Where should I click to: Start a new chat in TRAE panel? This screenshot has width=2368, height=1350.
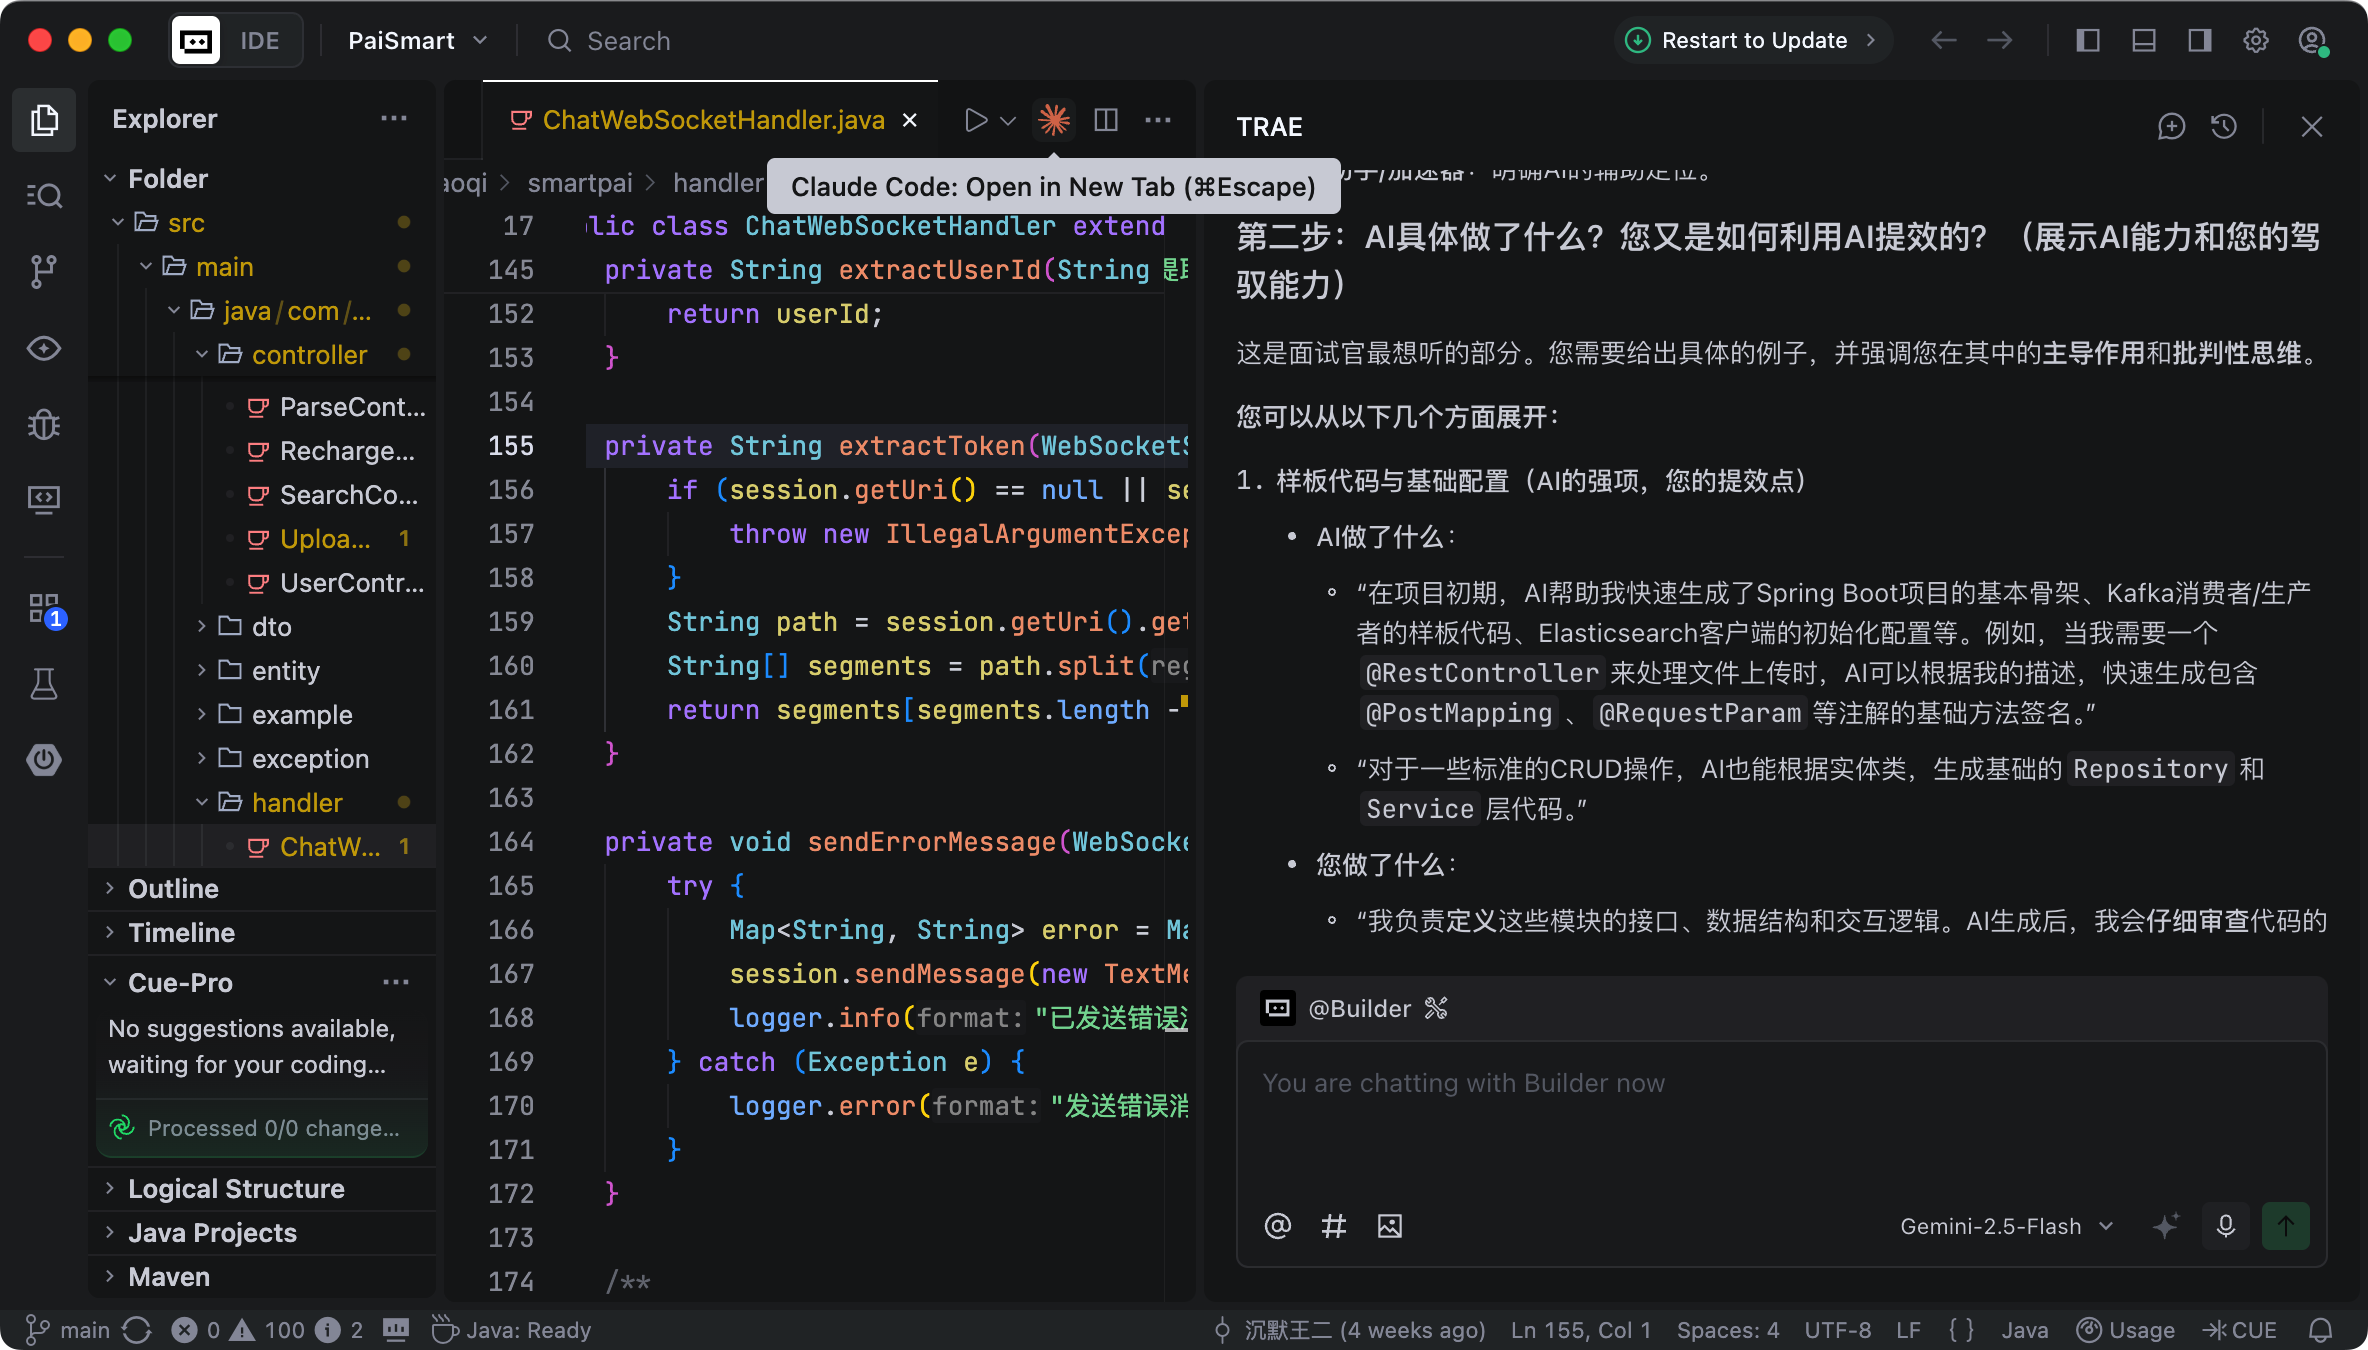pyautogui.click(x=2171, y=127)
